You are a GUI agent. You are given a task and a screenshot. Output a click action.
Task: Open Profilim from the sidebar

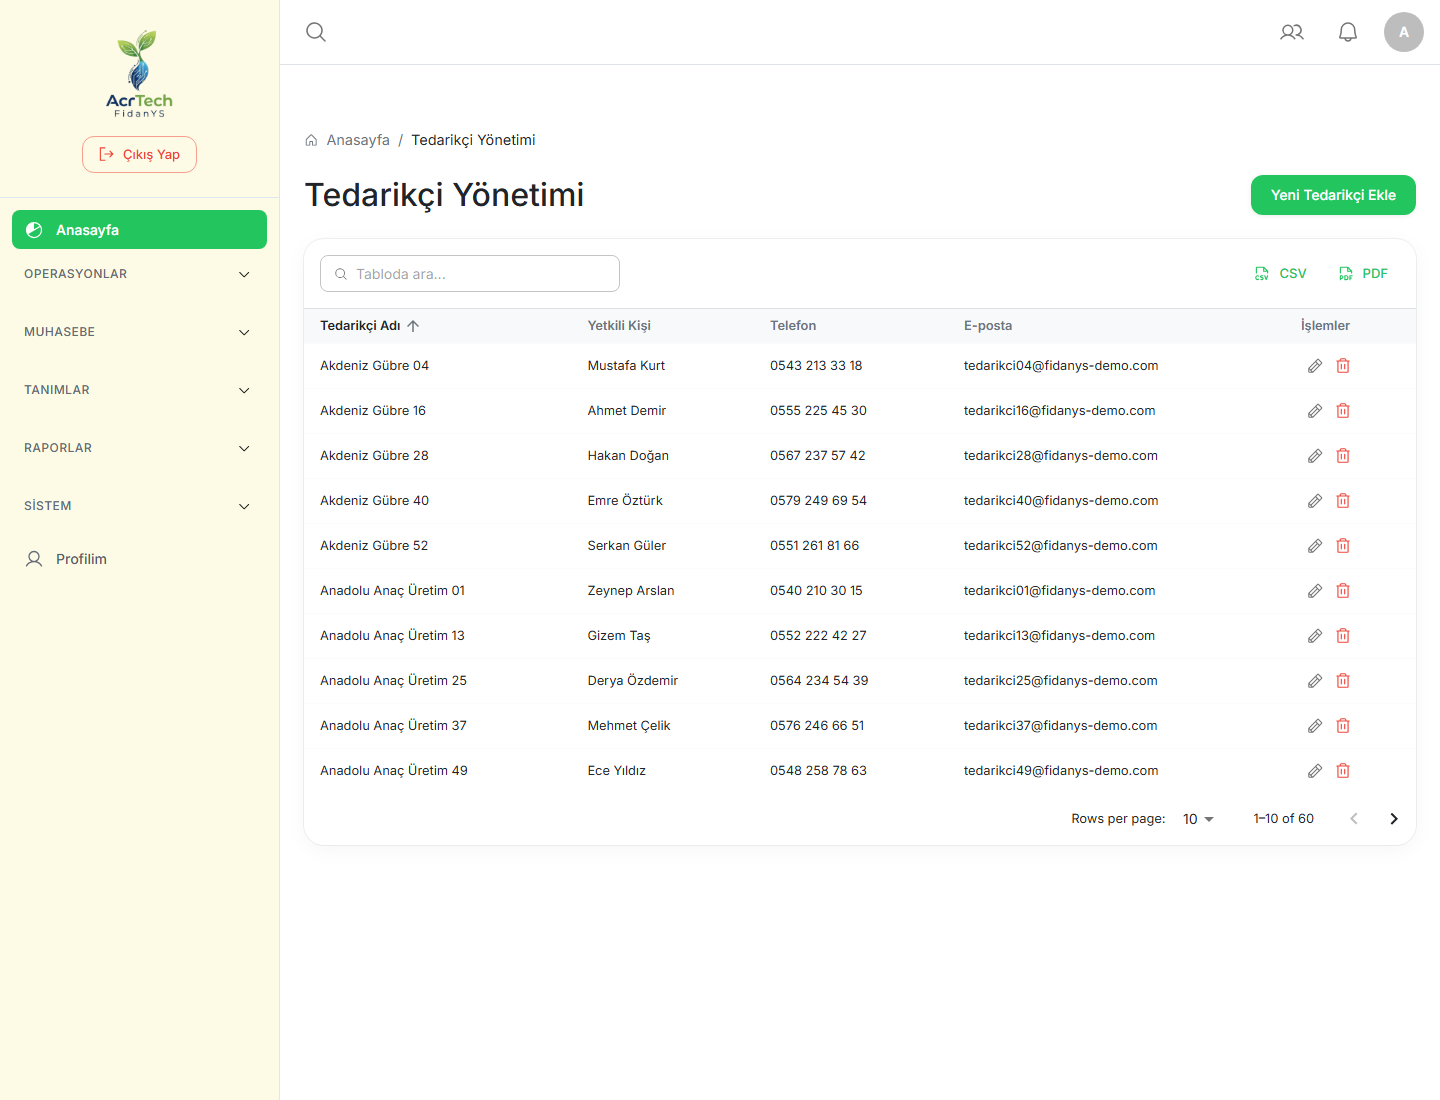139,559
